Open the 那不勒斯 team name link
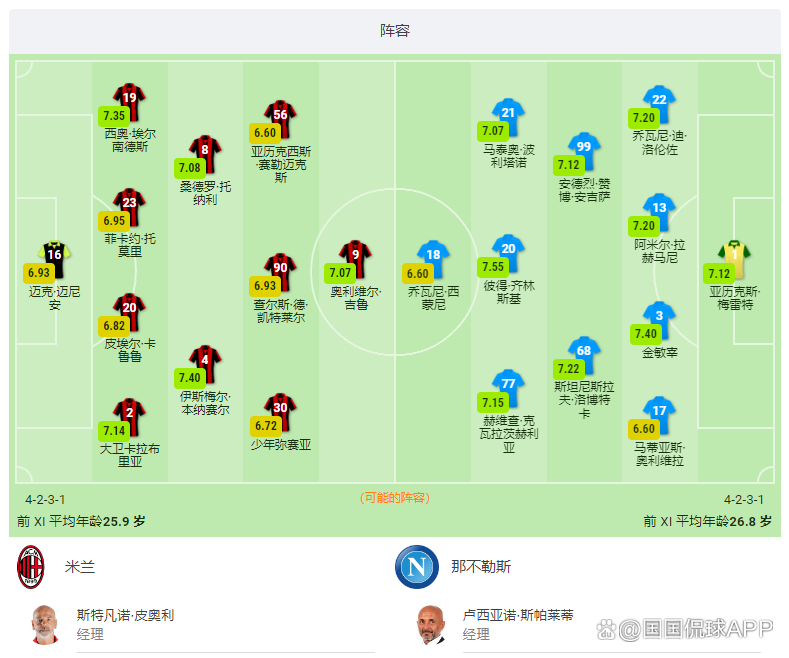This screenshot has height=658, width=789. [x=481, y=567]
